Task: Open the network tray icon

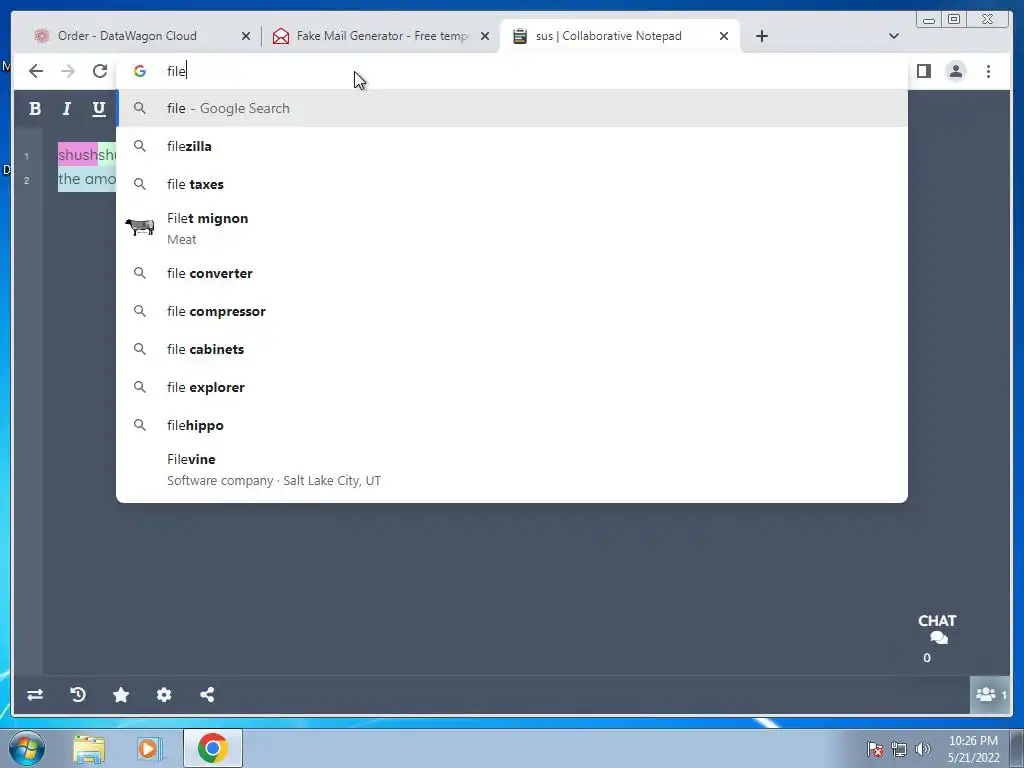Action: pyautogui.click(x=899, y=749)
